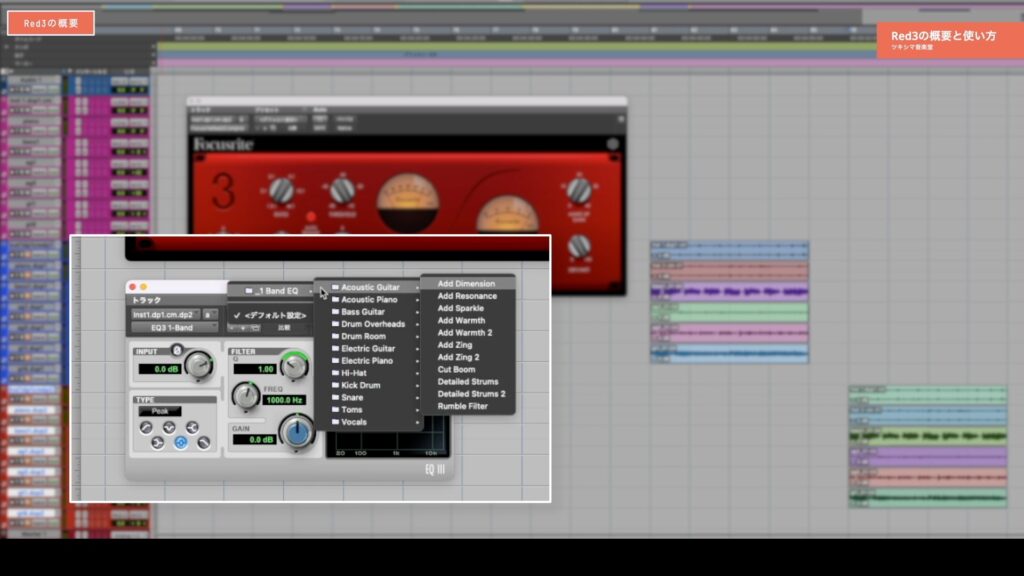This screenshot has height=576, width=1024.
Task: Choose the Add Sparkle preset
Action: point(468,308)
